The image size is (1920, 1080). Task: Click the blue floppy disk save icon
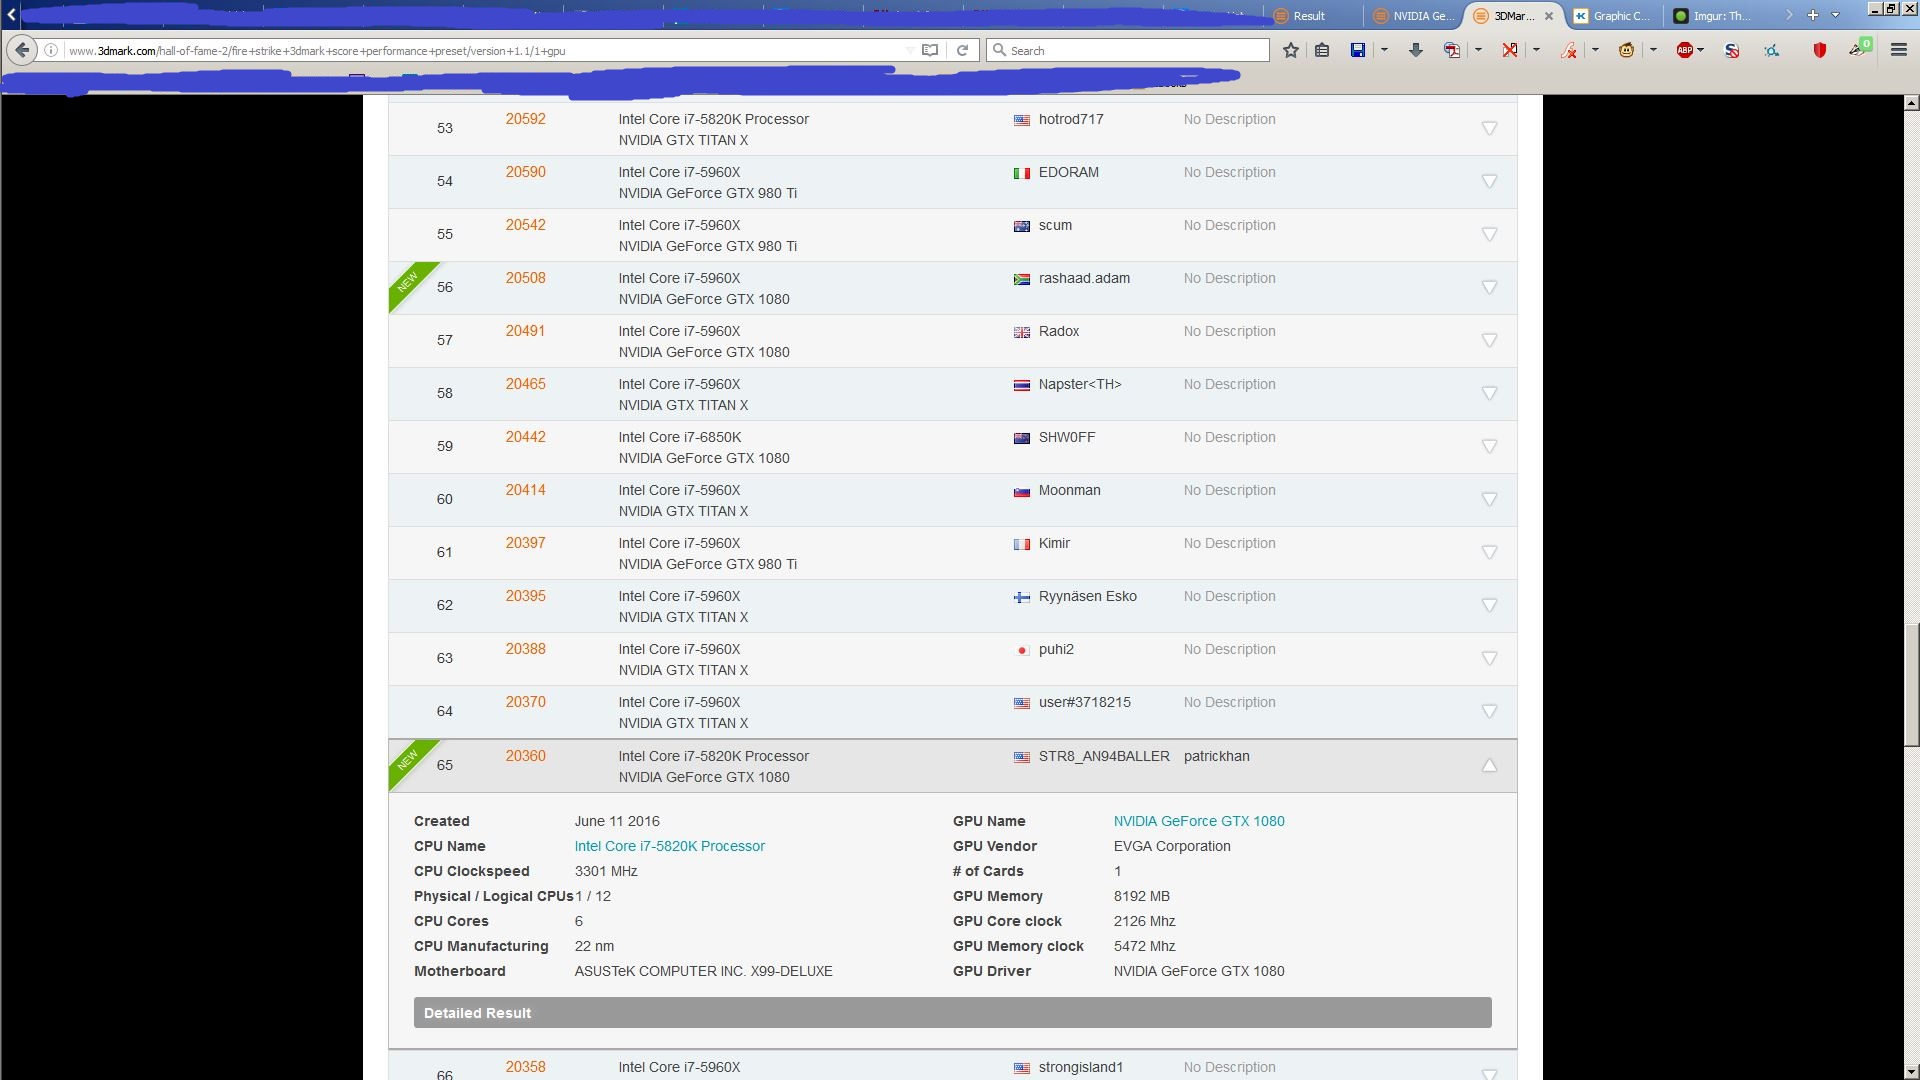[1358, 50]
